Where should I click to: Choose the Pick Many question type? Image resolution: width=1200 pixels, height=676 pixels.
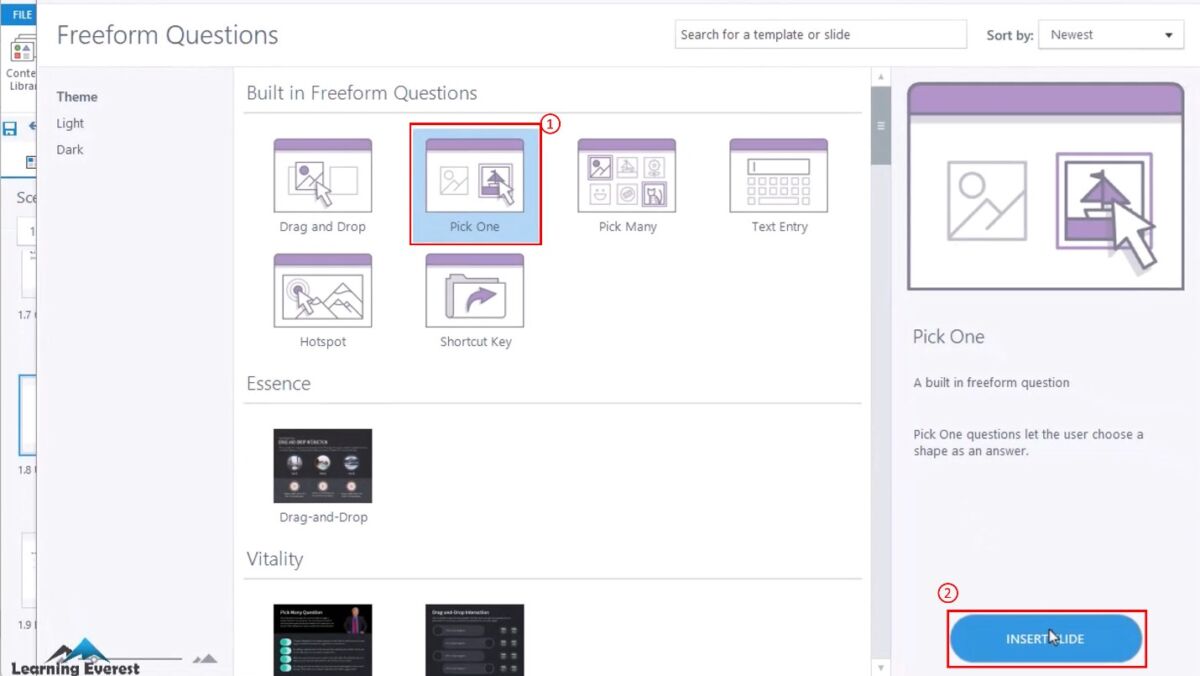pos(626,180)
